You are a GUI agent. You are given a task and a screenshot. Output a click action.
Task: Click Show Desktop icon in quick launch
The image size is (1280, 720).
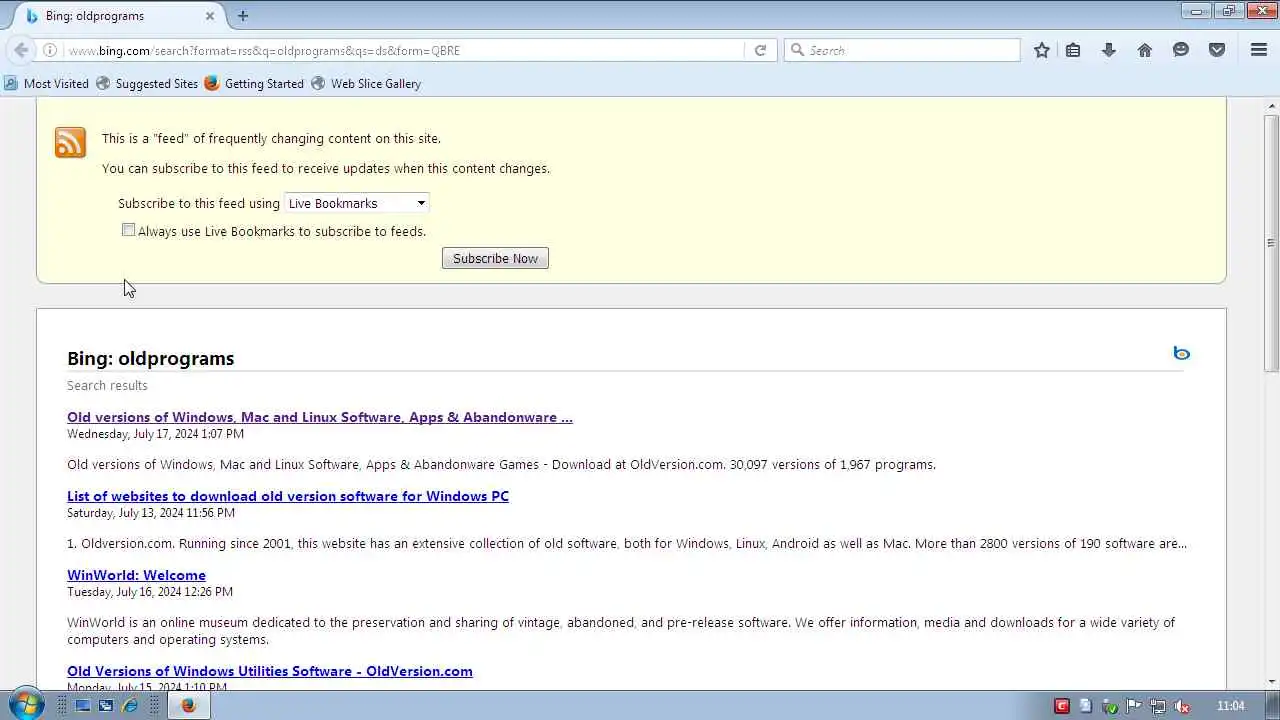[83, 705]
